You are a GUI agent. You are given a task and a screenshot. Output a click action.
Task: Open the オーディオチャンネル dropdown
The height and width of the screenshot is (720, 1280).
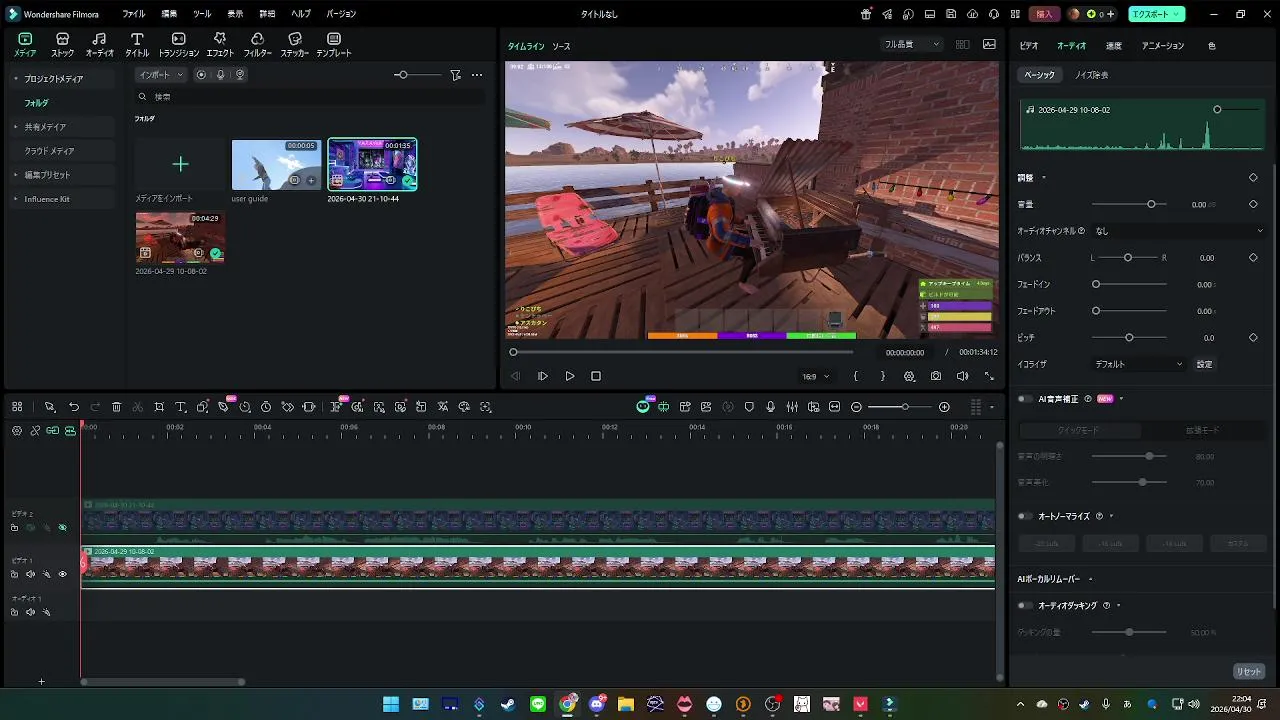(x=1179, y=231)
